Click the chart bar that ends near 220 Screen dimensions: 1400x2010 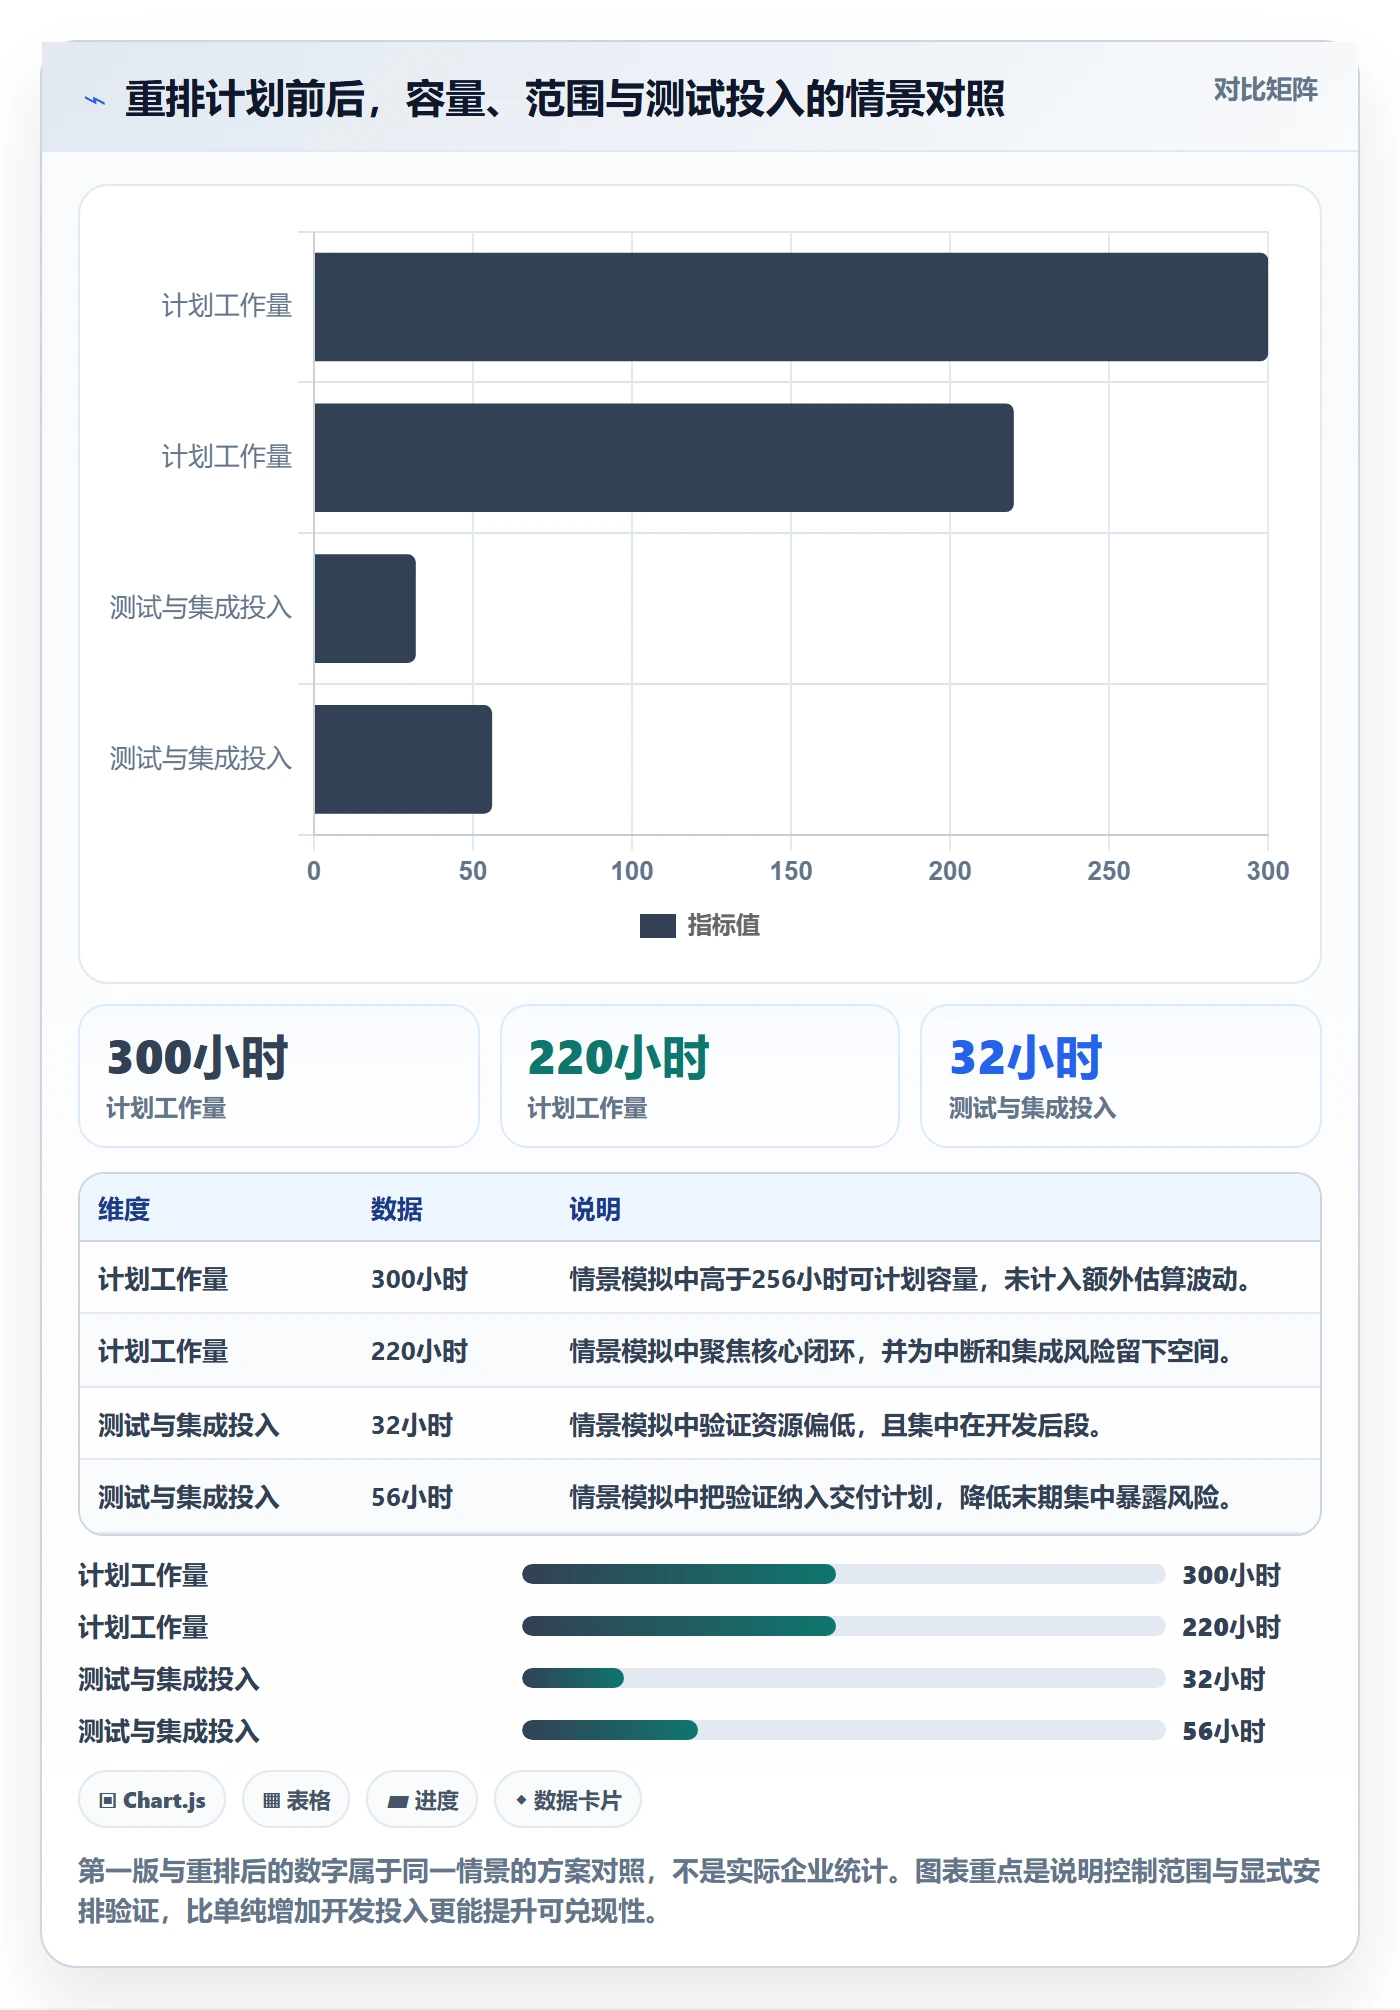coord(664,458)
